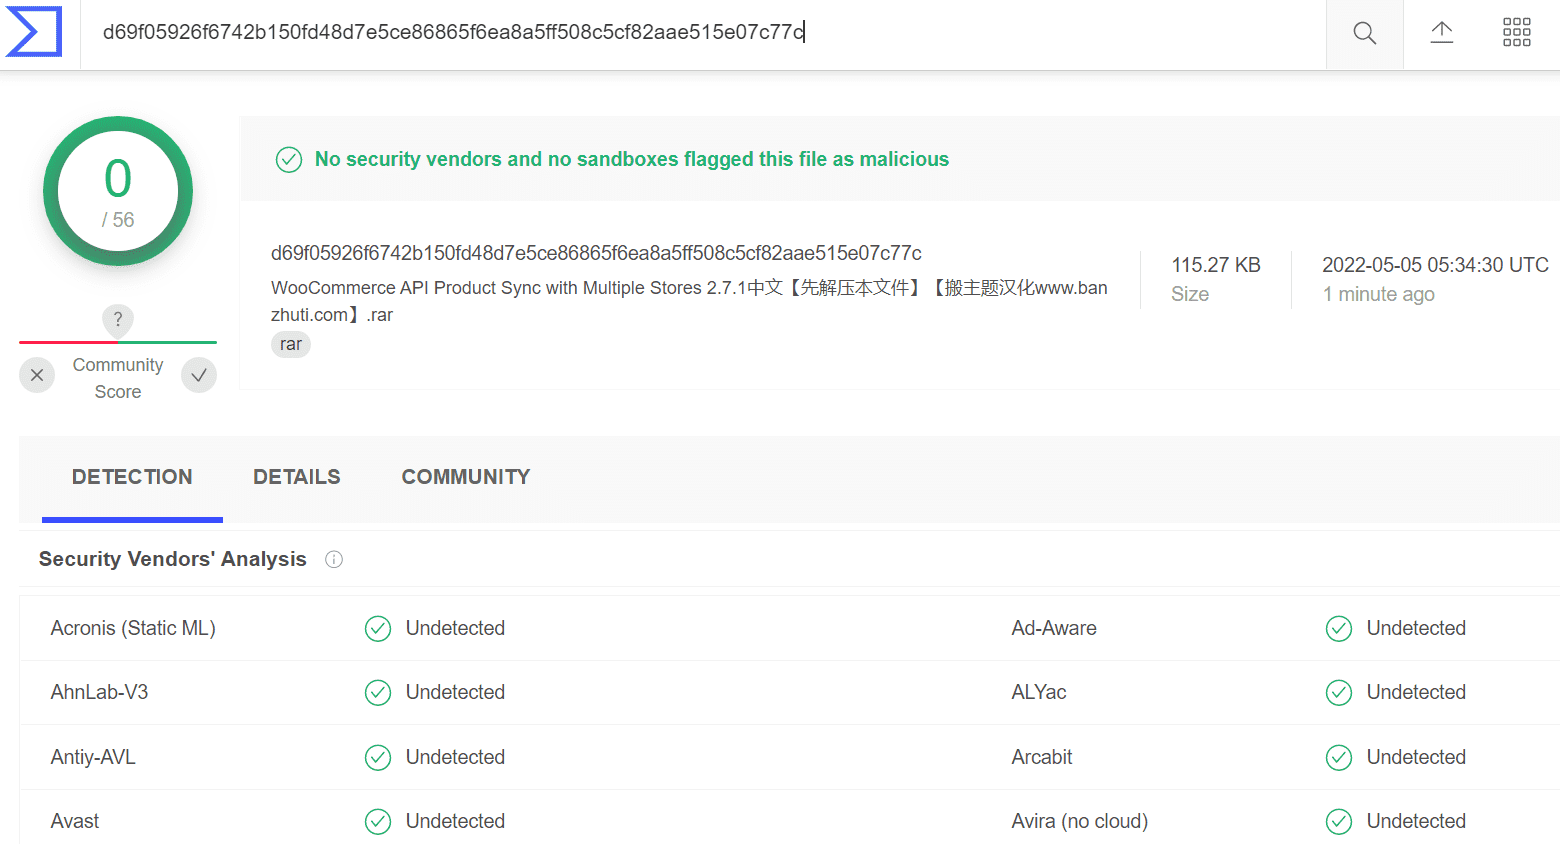Click the Avast vendor name
The image size is (1560, 844).
click(x=75, y=821)
